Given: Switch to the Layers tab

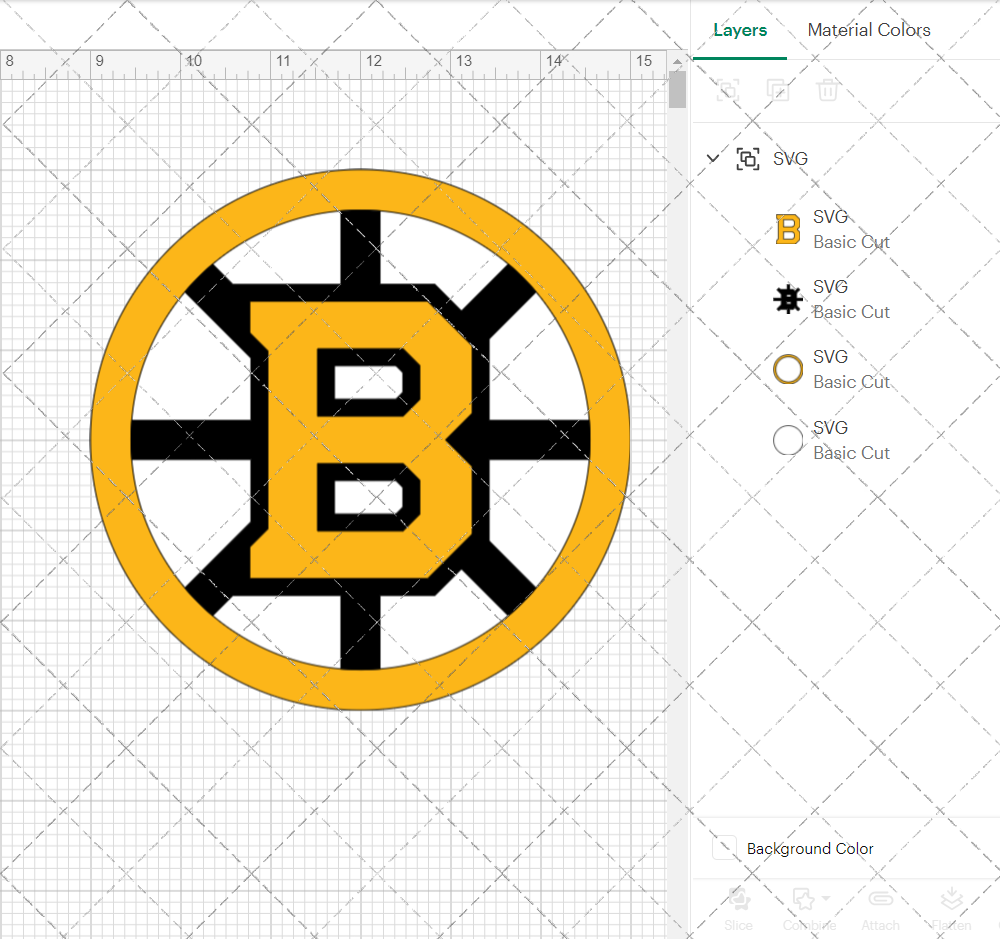Looking at the screenshot, I should 740,30.
